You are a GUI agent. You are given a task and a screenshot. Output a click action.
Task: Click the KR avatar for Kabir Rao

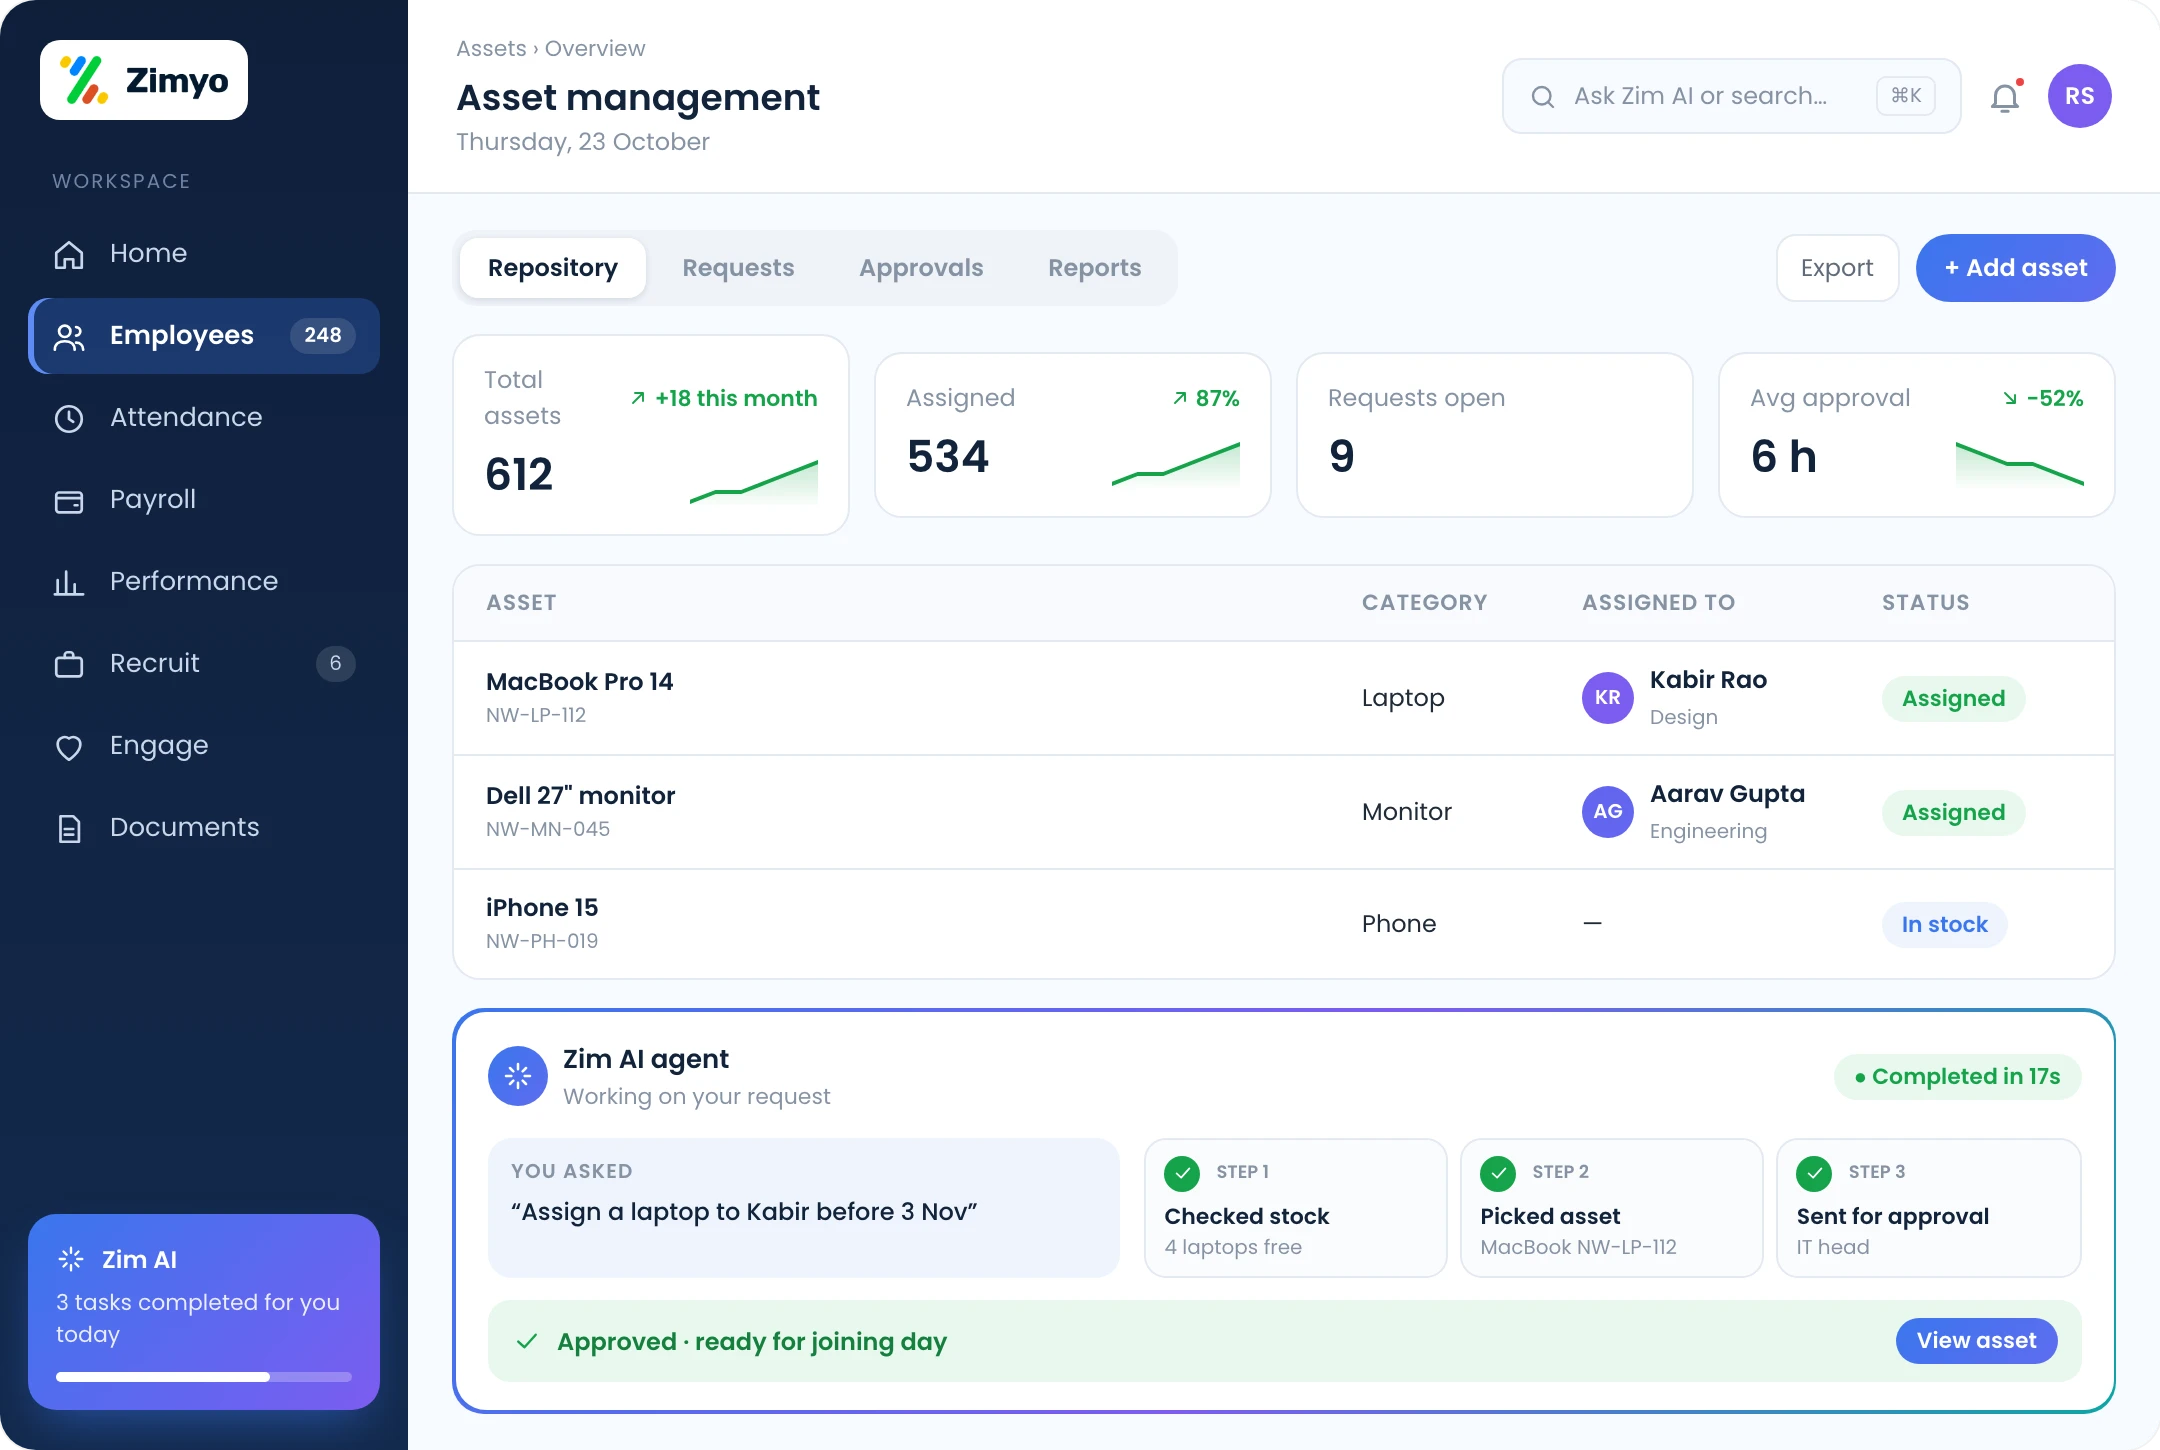(1608, 698)
